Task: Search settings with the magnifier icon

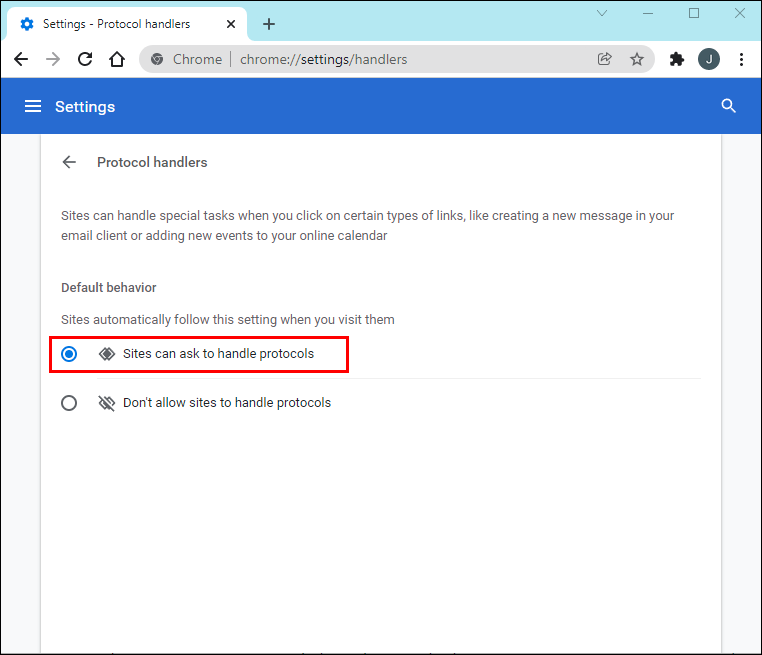Action: click(728, 105)
